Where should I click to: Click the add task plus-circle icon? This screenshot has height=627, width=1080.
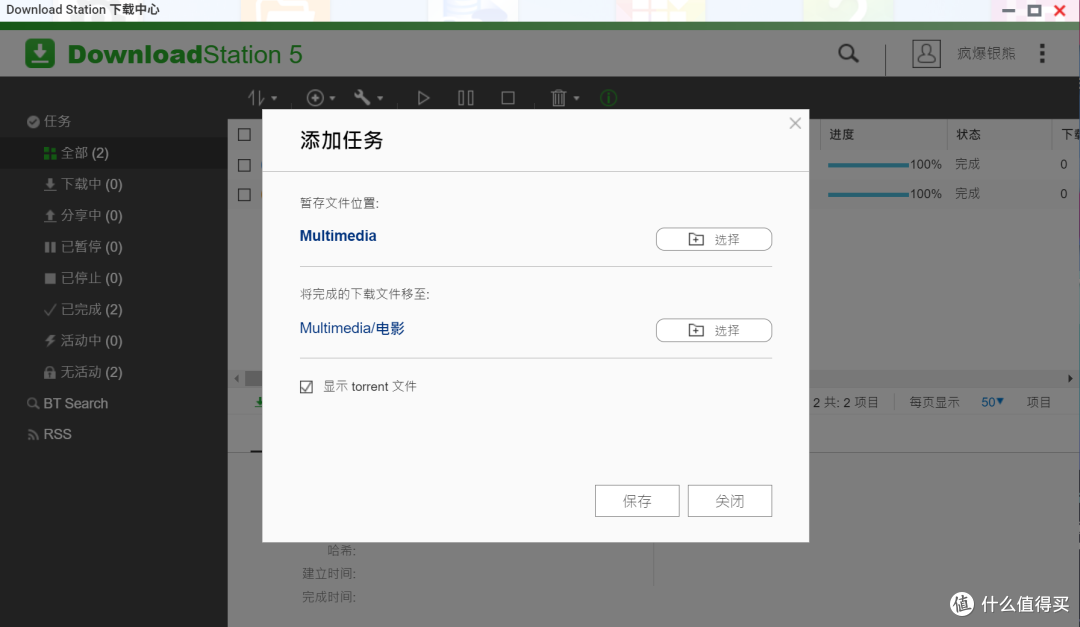[x=315, y=98]
